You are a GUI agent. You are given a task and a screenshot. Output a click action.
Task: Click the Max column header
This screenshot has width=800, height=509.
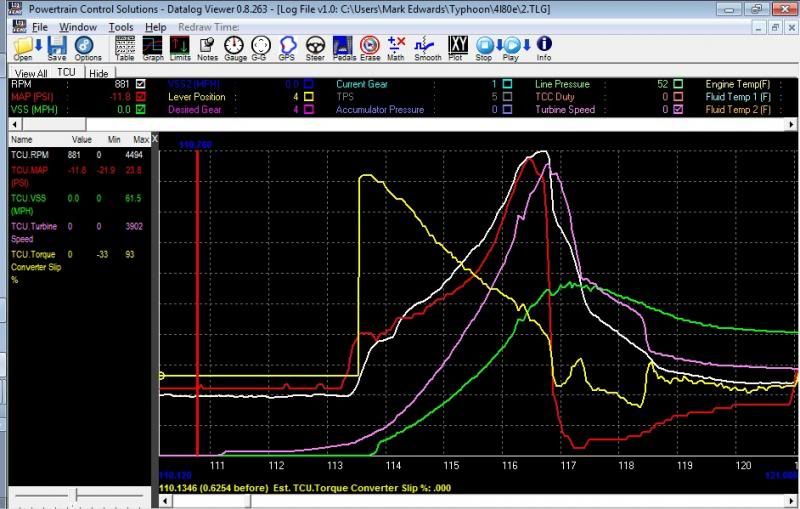click(x=141, y=139)
